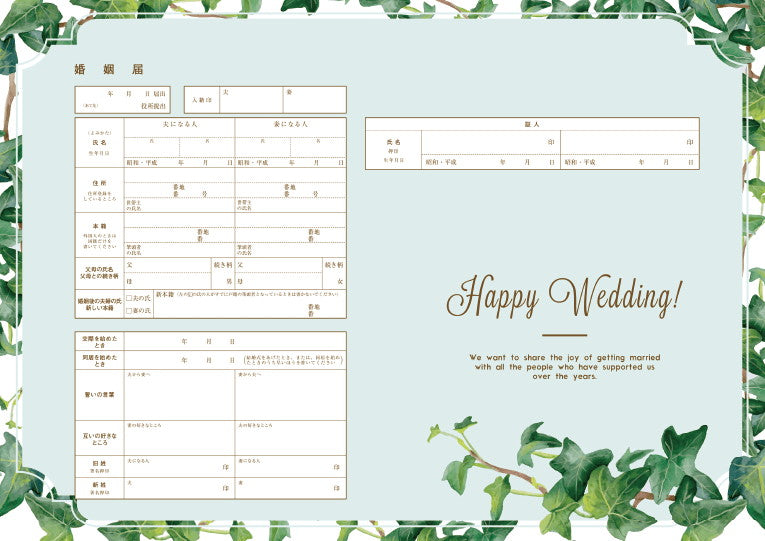Check the 夫の氏 checkbox
This screenshot has width=765, height=541.
129,298
